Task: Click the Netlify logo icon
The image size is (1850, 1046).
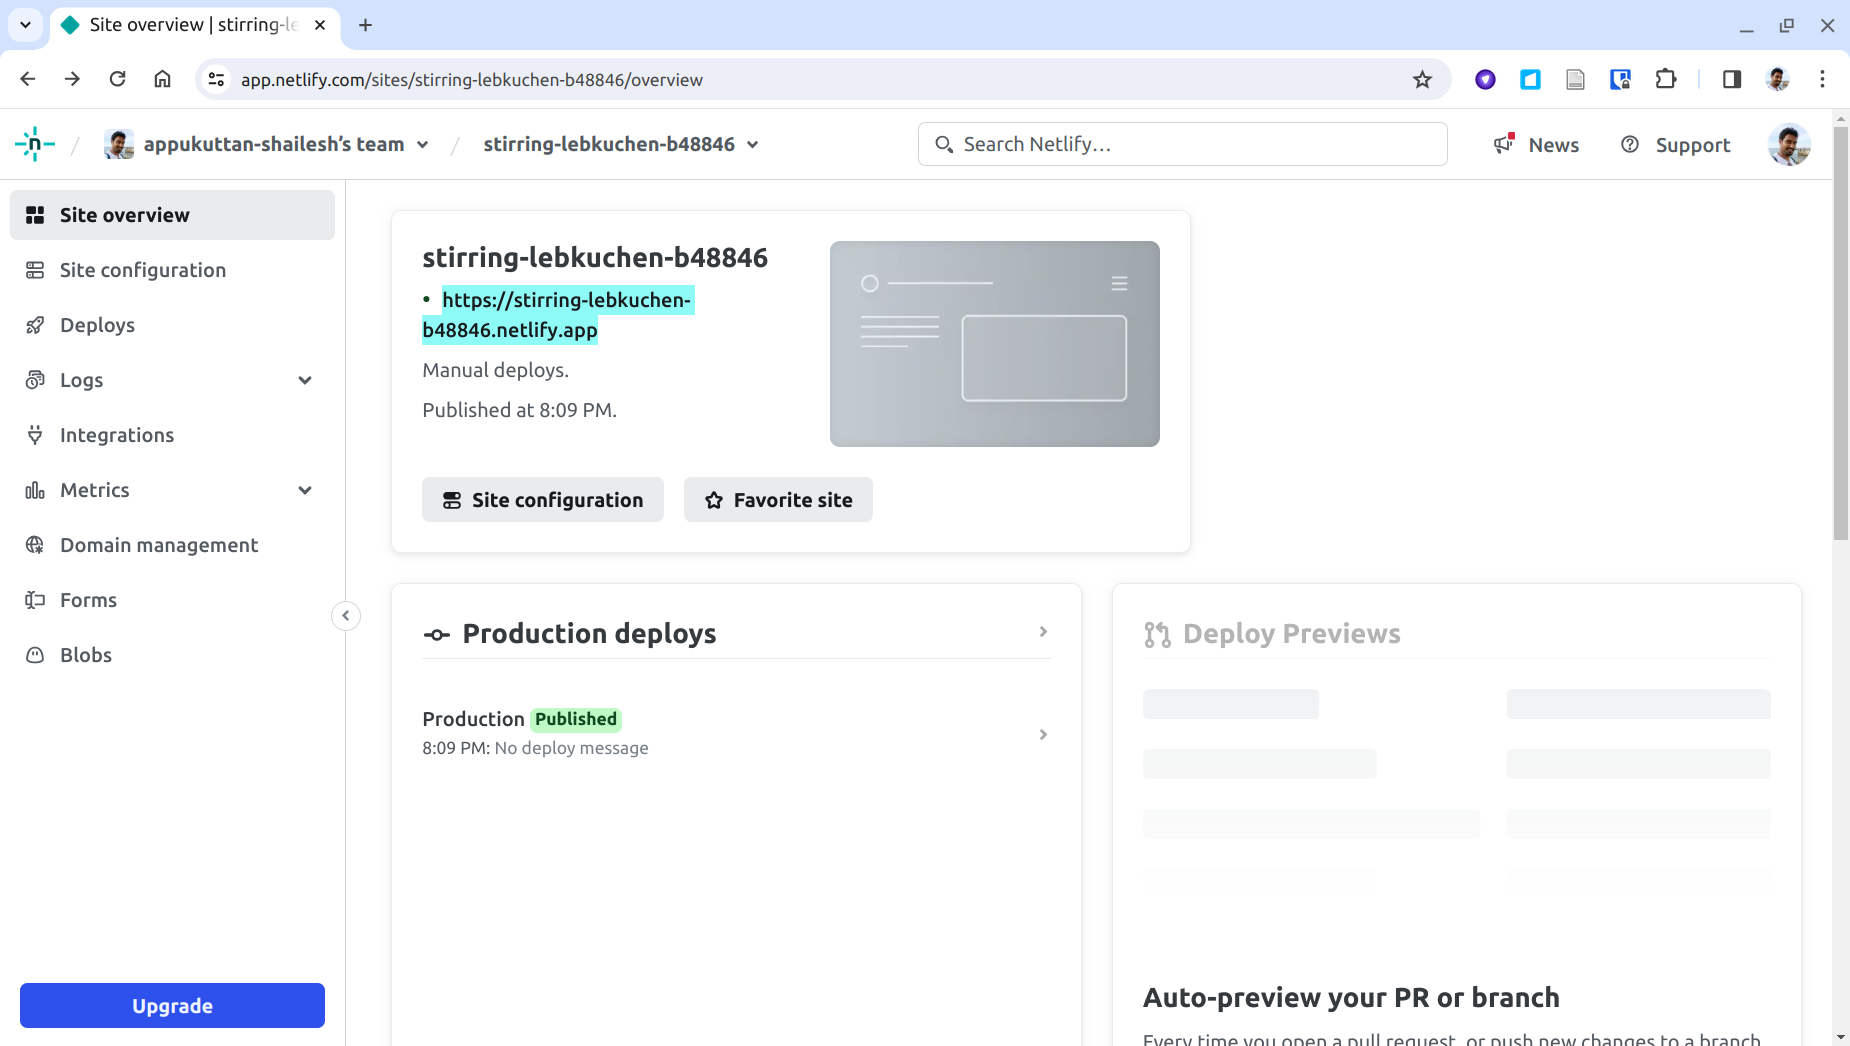Action: click(x=35, y=144)
